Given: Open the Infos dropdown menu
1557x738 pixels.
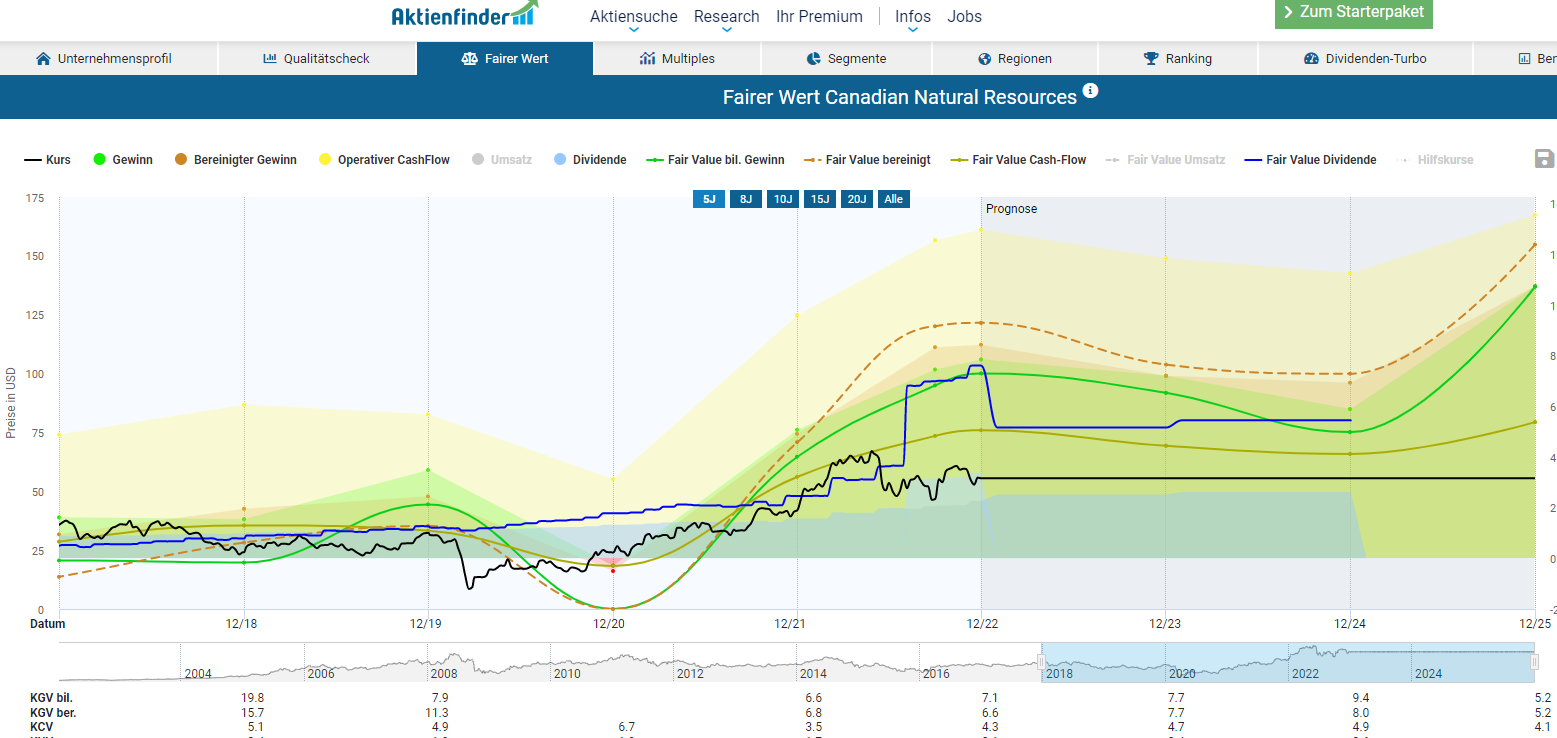Looking at the screenshot, I should point(913,17).
